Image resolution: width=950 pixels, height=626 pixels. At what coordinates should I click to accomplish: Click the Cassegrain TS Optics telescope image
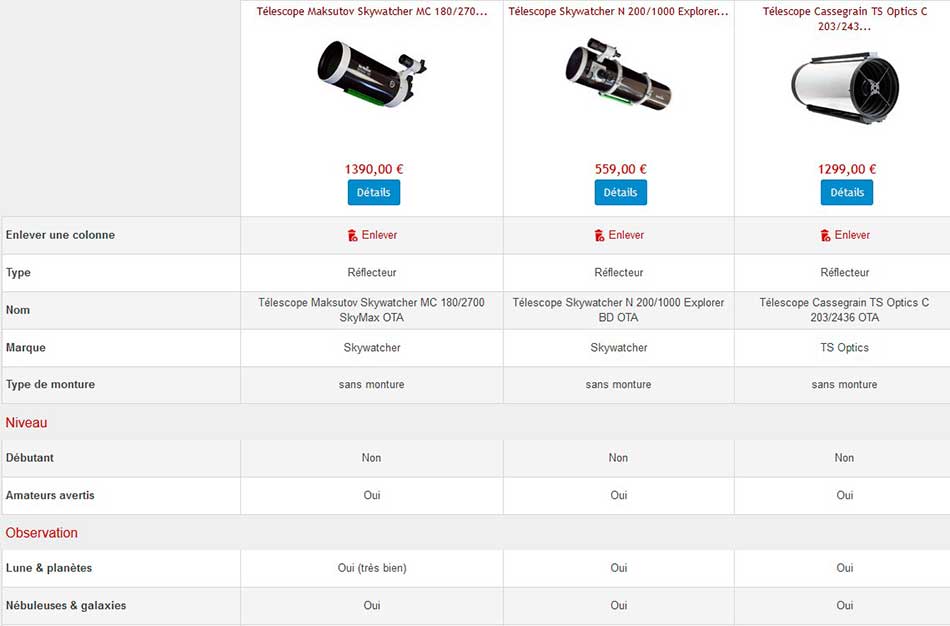pos(845,86)
